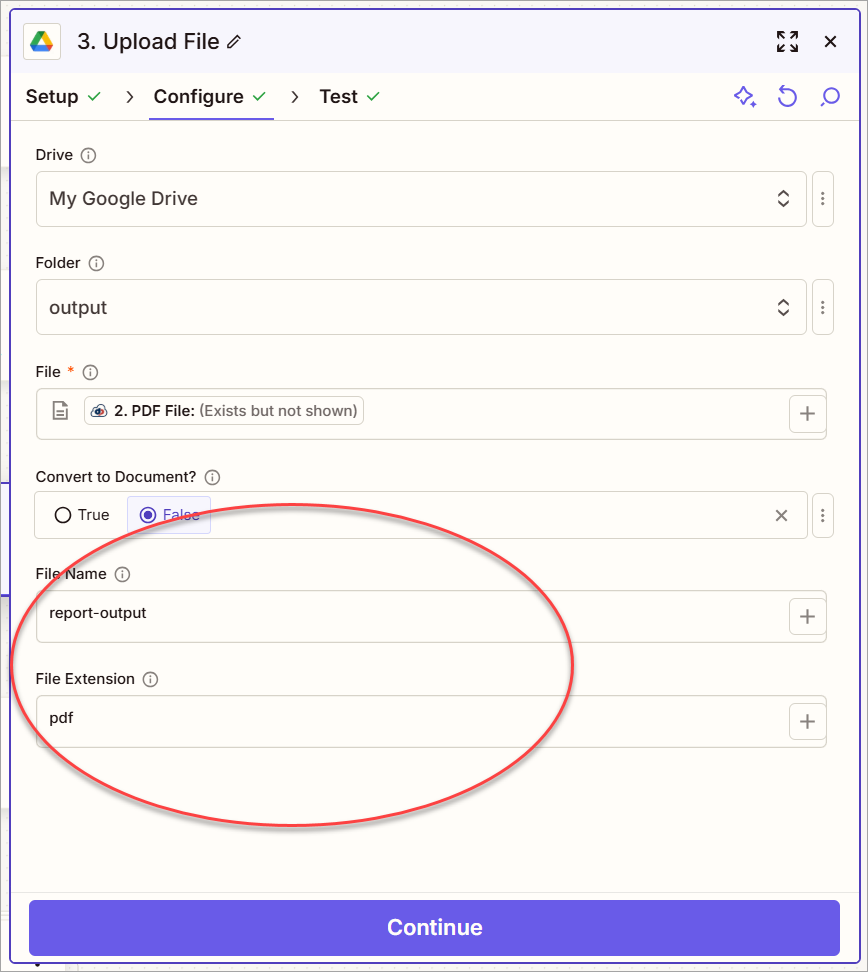
Task: Expand the panel to full screen
Action: point(787,41)
